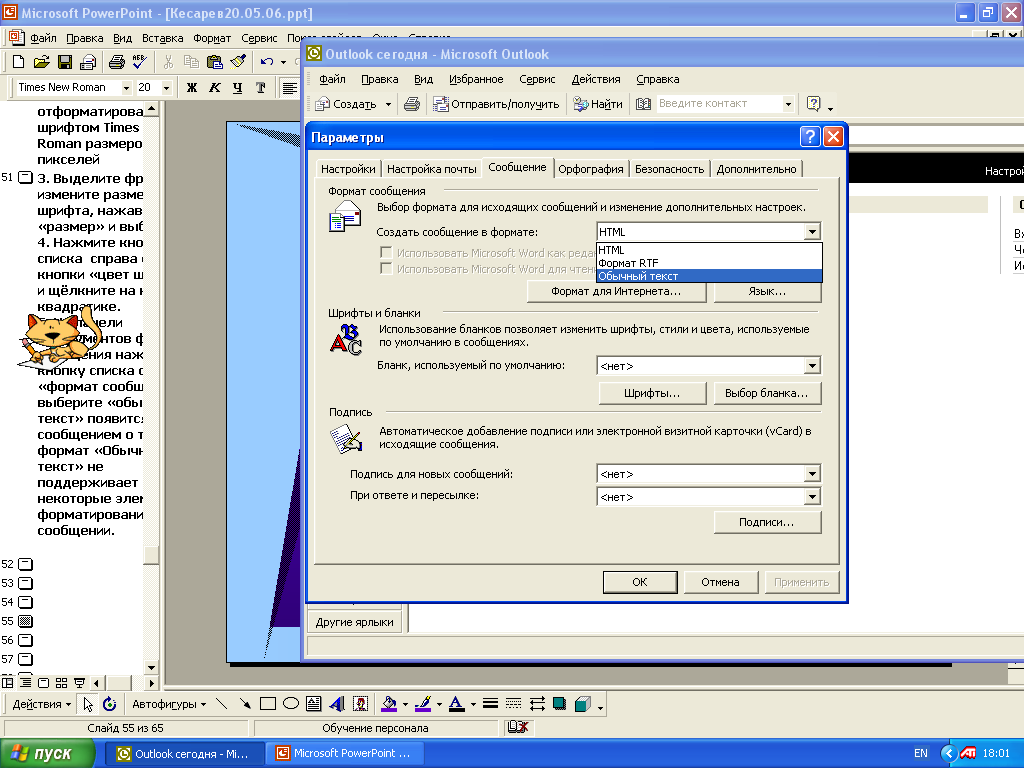Select 'Обычный текст' in format list
The height and width of the screenshot is (768, 1024).
[709, 276]
